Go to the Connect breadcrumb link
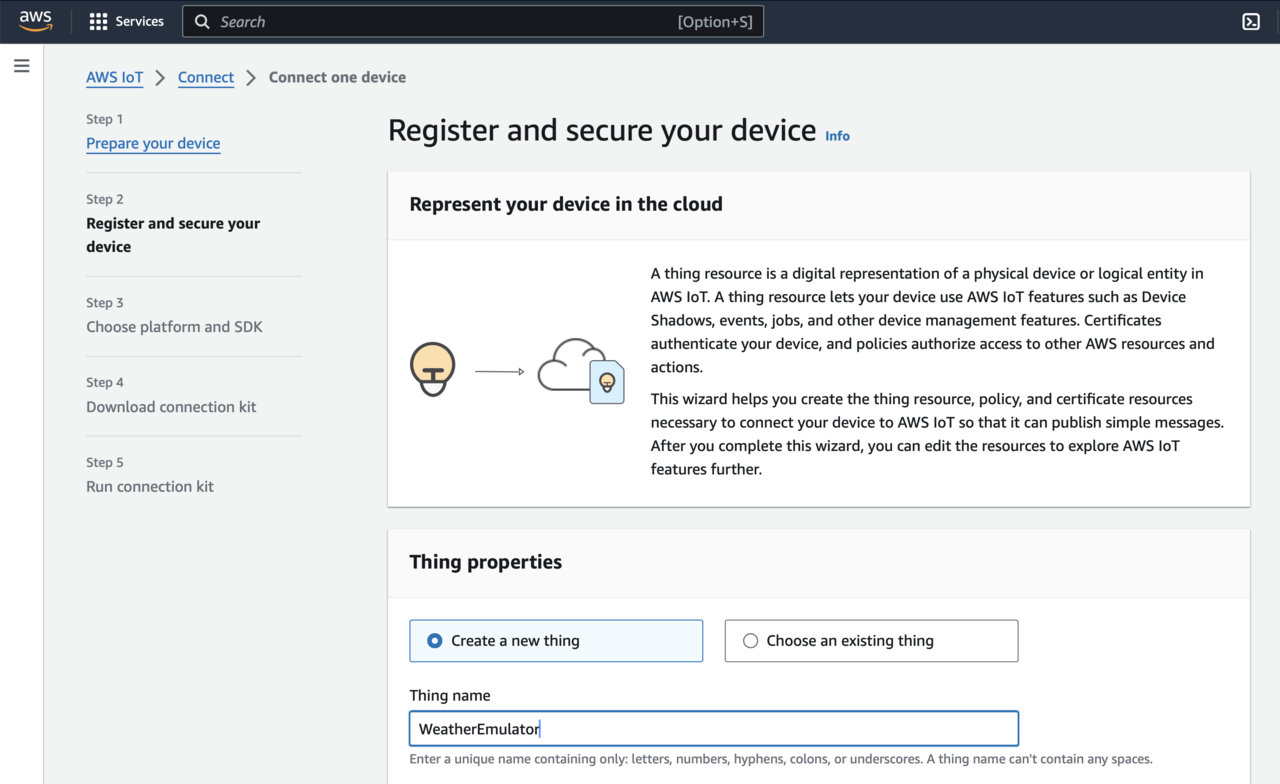 (206, 77)
